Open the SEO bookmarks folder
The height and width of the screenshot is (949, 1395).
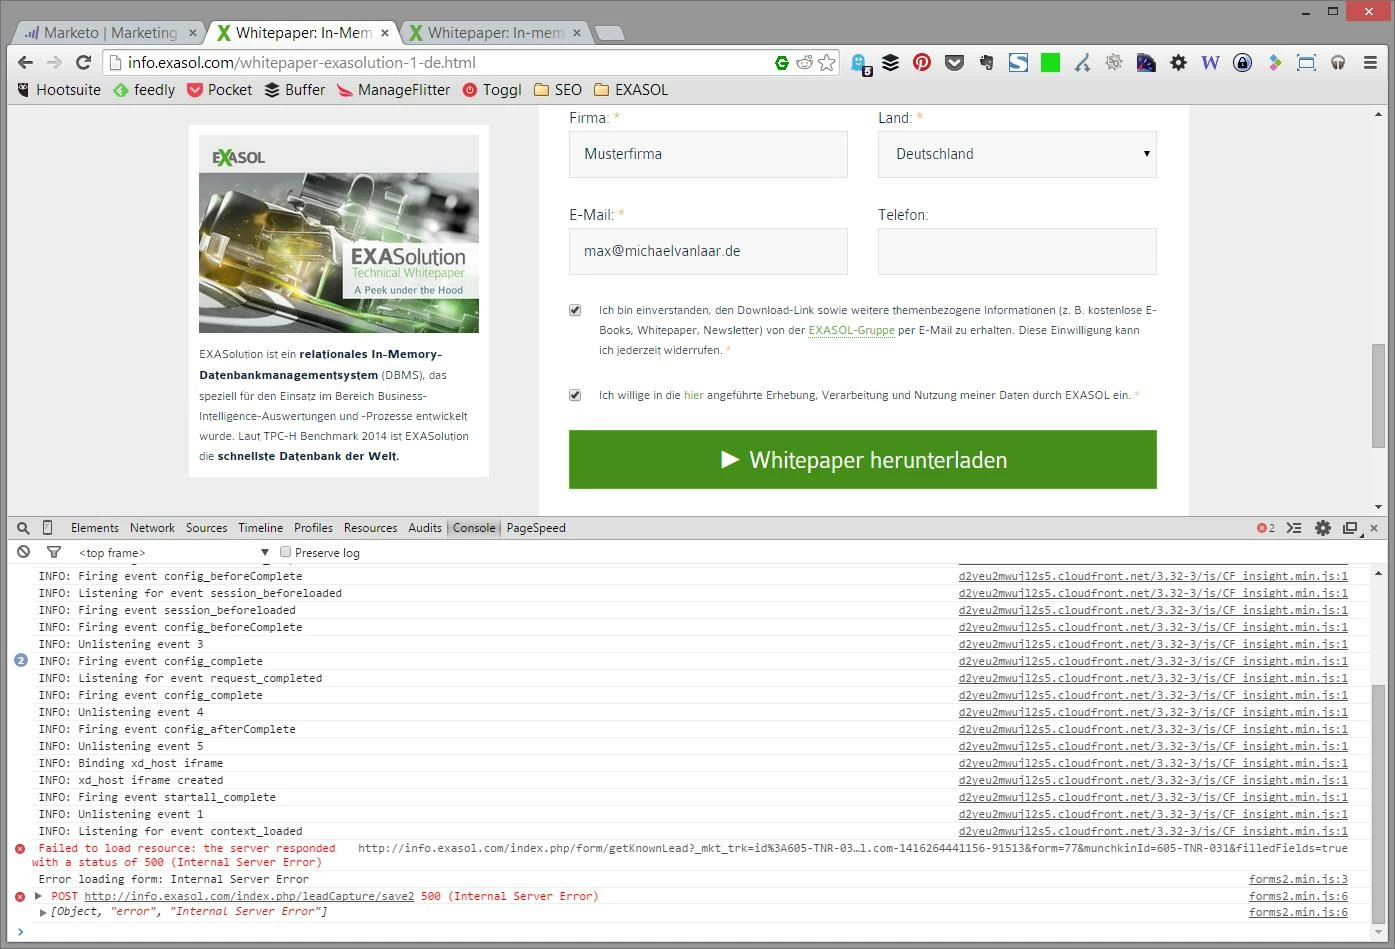coord(558,90)
